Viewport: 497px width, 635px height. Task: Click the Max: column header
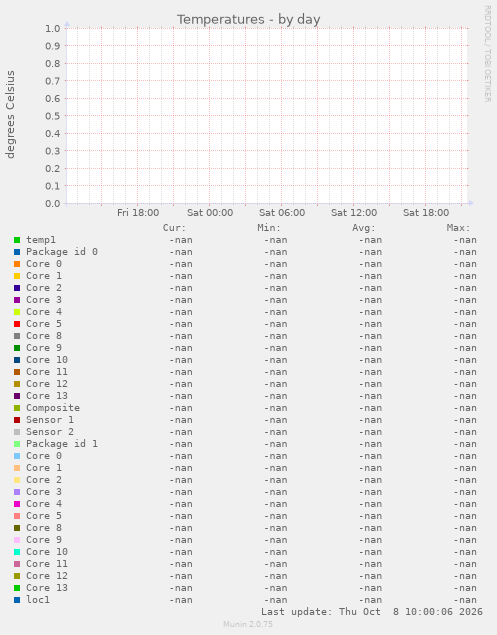pyautogui.click(x=459, y=228)
